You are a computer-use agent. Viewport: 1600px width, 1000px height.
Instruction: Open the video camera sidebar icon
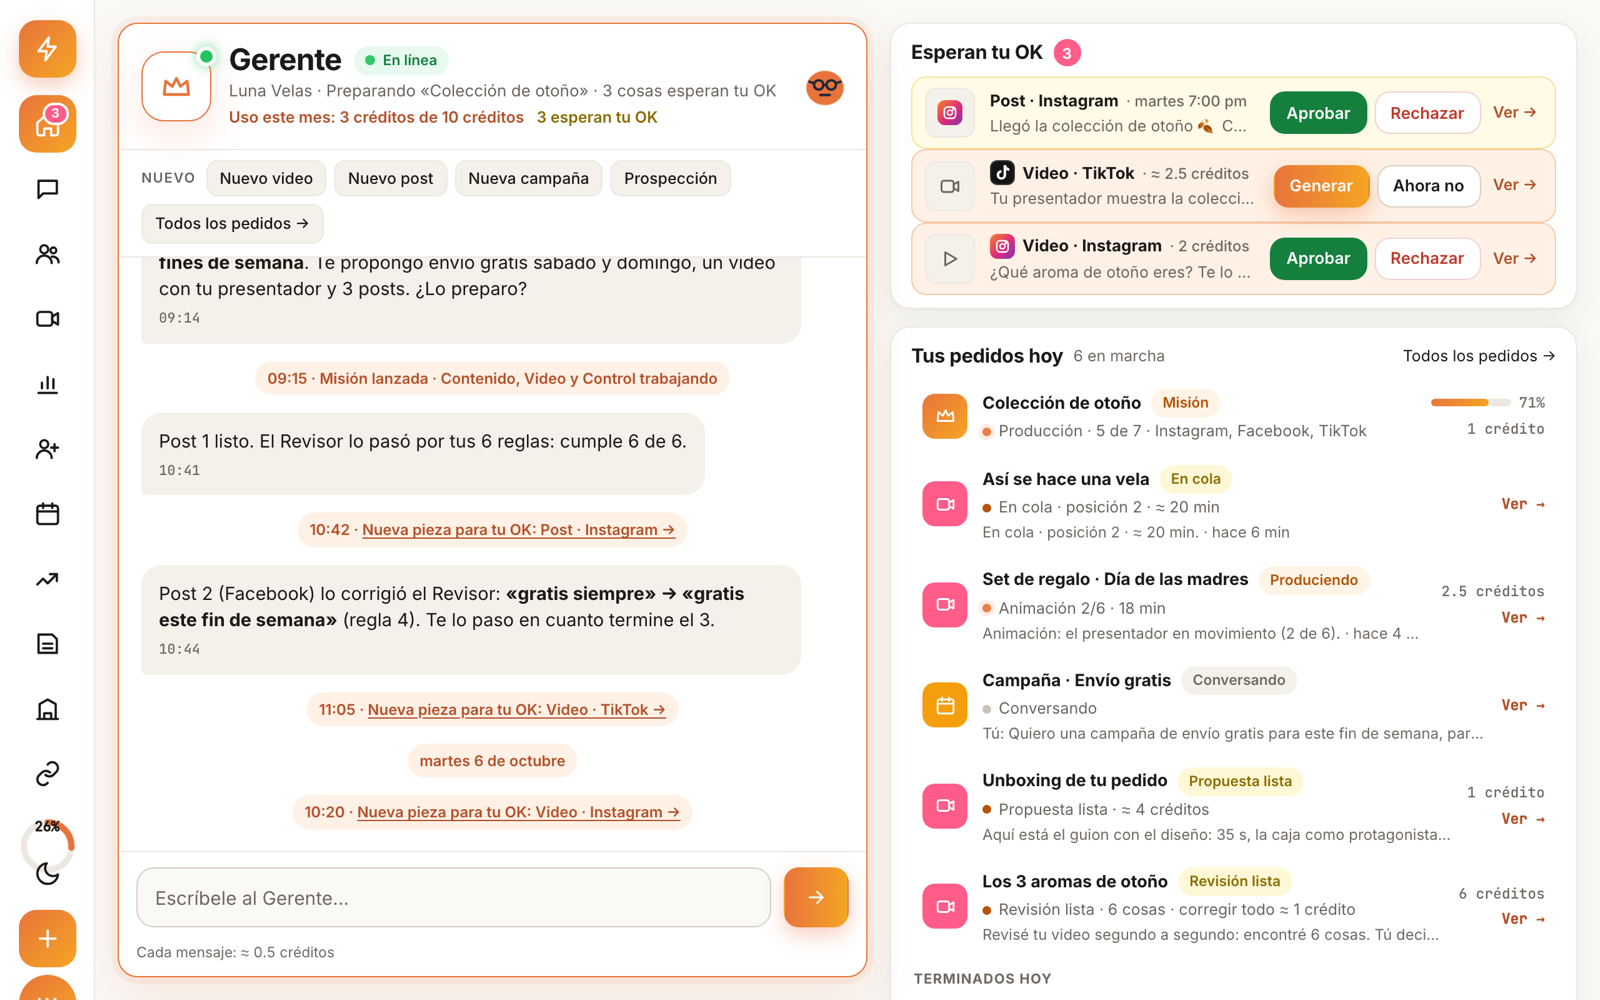pos(47,319)
